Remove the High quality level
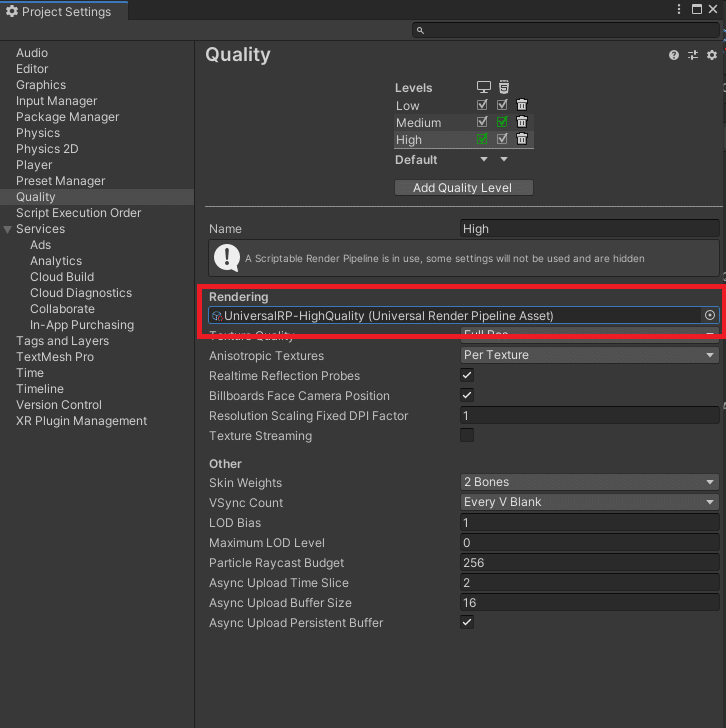 coord(522,139)
